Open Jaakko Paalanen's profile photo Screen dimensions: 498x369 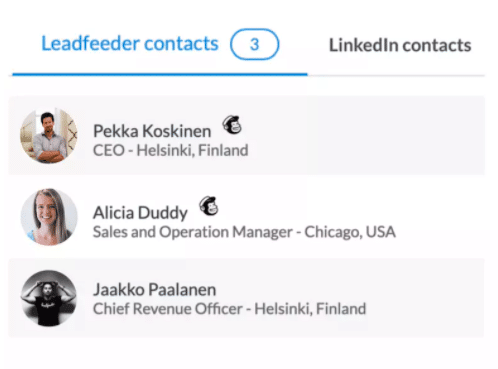(49, 298)
